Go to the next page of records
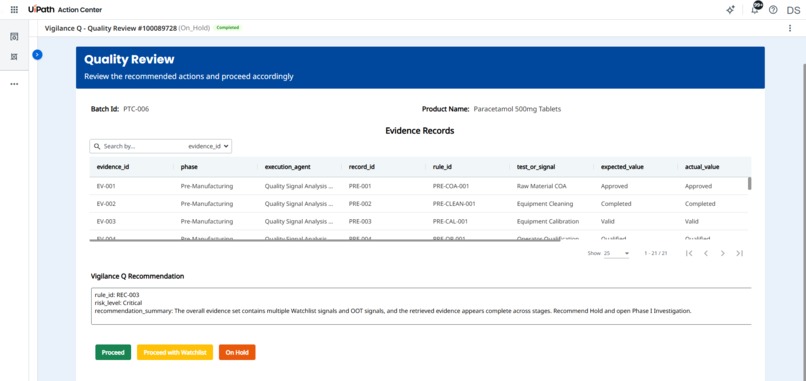 (x=723, y=253)
